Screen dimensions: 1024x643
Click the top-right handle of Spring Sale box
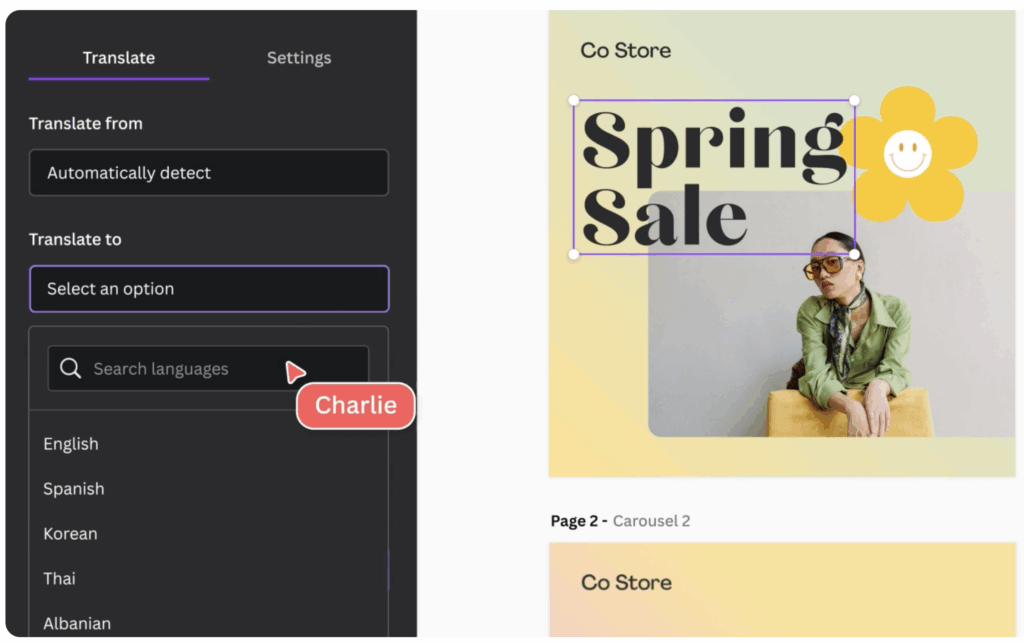[854, 100]
